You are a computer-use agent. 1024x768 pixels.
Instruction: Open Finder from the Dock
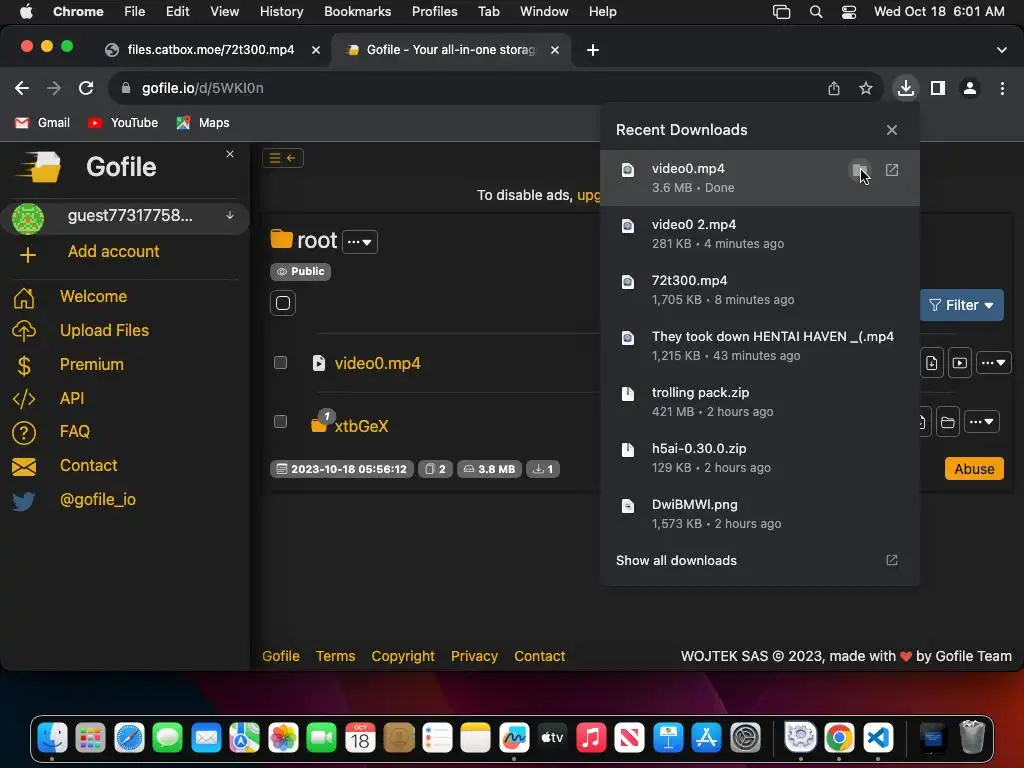[x=52, y=738]
